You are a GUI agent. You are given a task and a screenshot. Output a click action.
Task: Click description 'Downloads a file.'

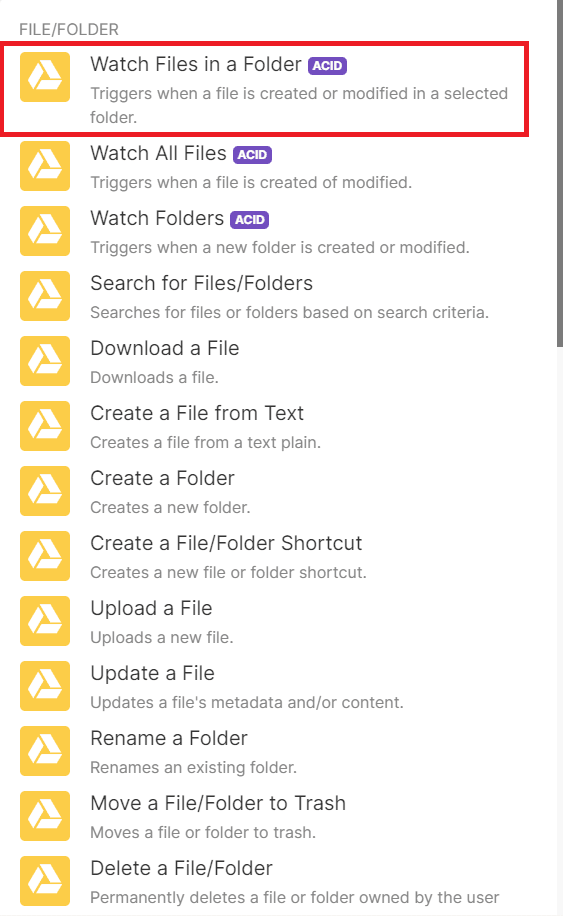point(154,377)
